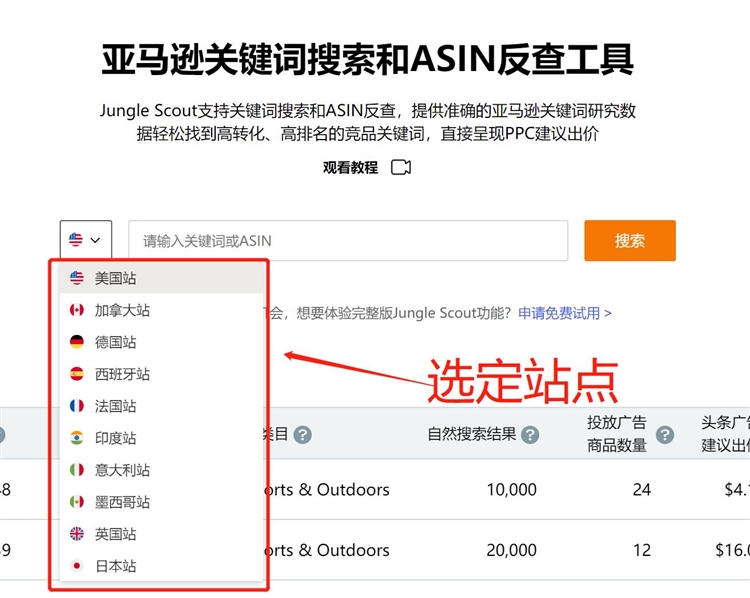
Task: Click the US flag icon in dropdown list
Action: pyautogui.click(x=77, y=278)
